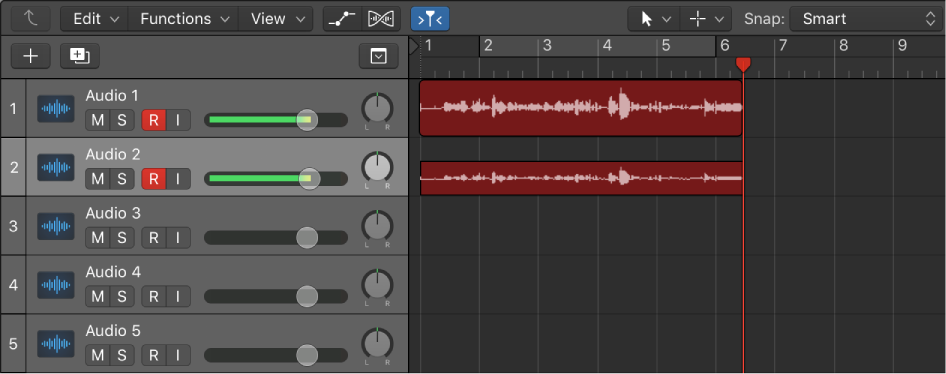946x374 pixels.
Task: Toggle the Show Automation button
Action: coord(342,19)
